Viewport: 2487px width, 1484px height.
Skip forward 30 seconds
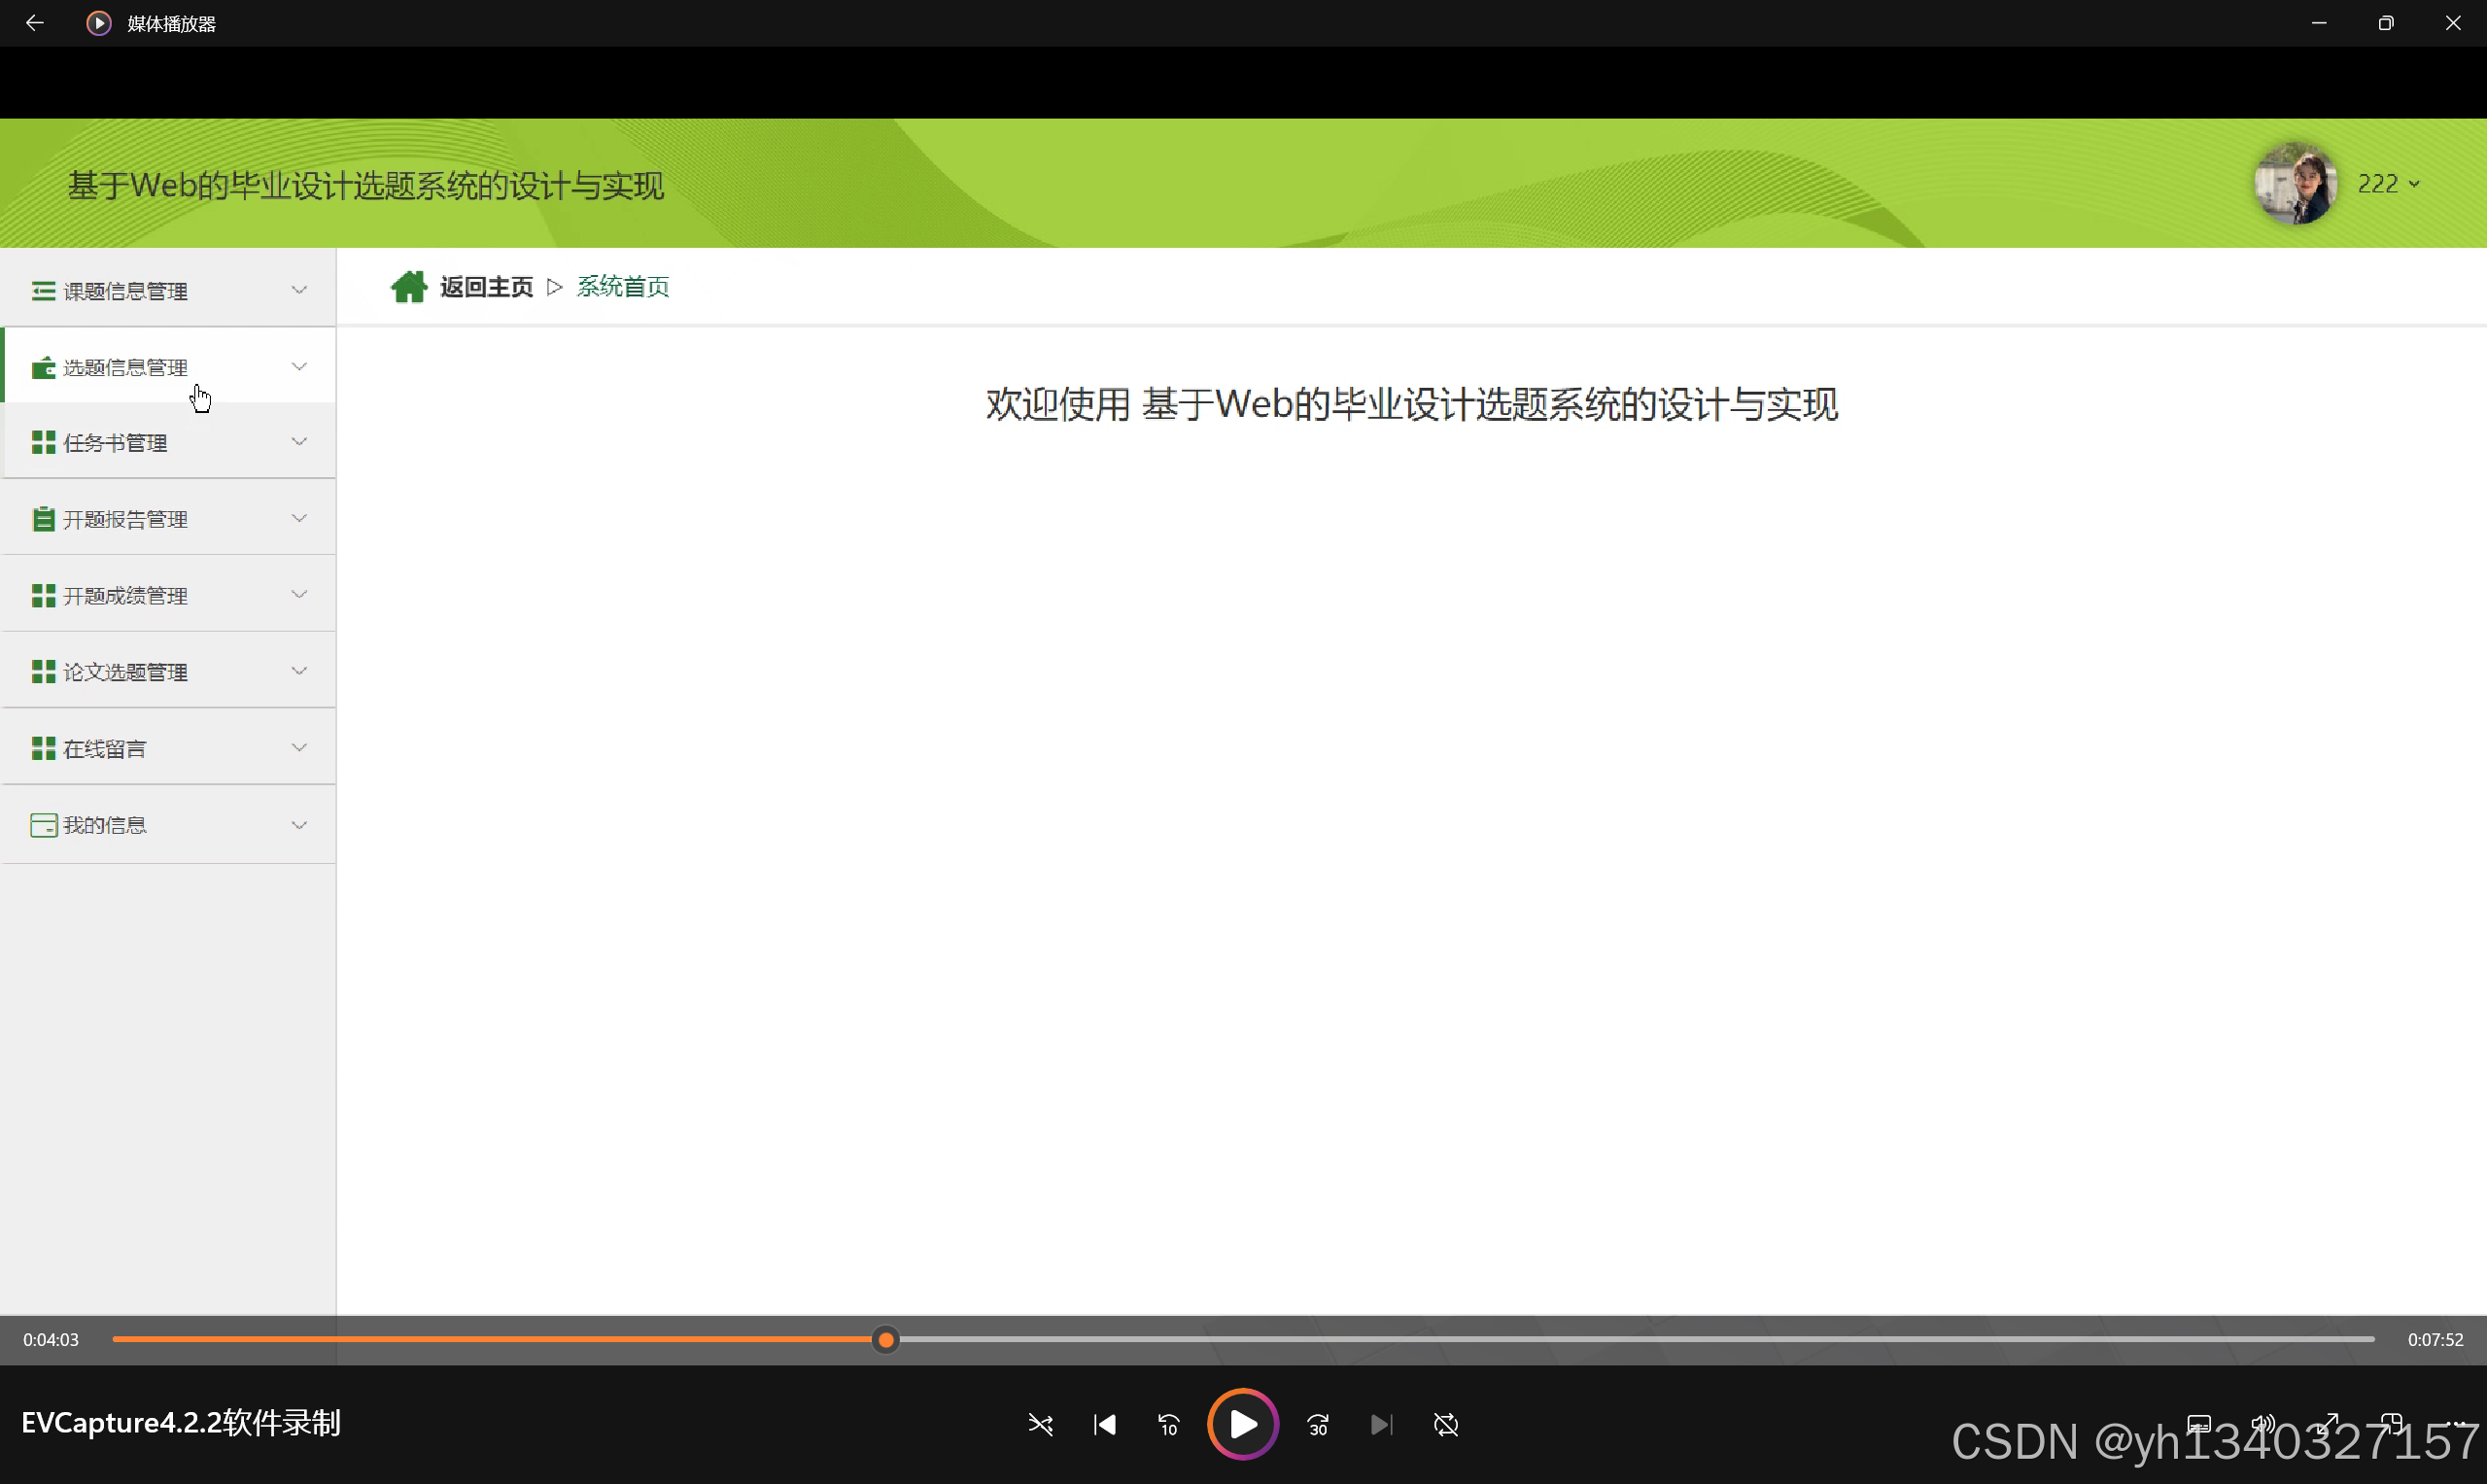[x=1318, y=1424]
